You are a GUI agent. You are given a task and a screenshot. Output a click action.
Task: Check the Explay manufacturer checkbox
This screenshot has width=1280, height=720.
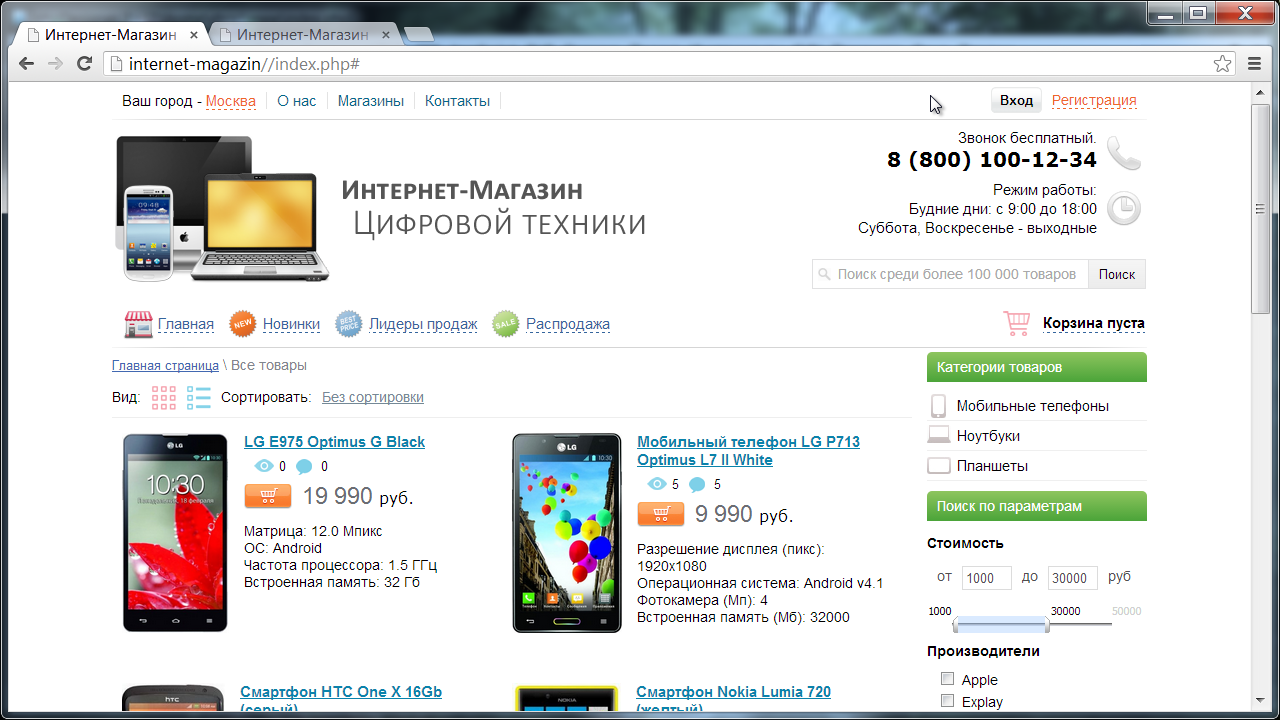[x=948, y=701]
